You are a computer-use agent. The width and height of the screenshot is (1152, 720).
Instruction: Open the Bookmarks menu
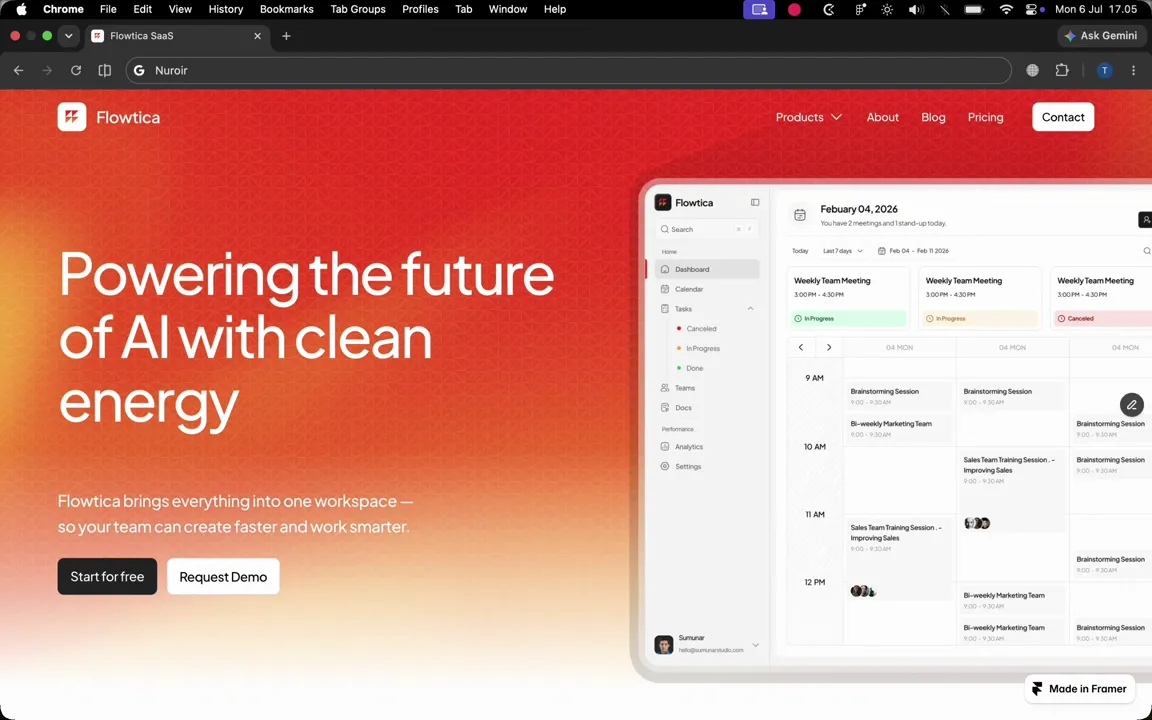pyautogui.click(x=287, y=10)
